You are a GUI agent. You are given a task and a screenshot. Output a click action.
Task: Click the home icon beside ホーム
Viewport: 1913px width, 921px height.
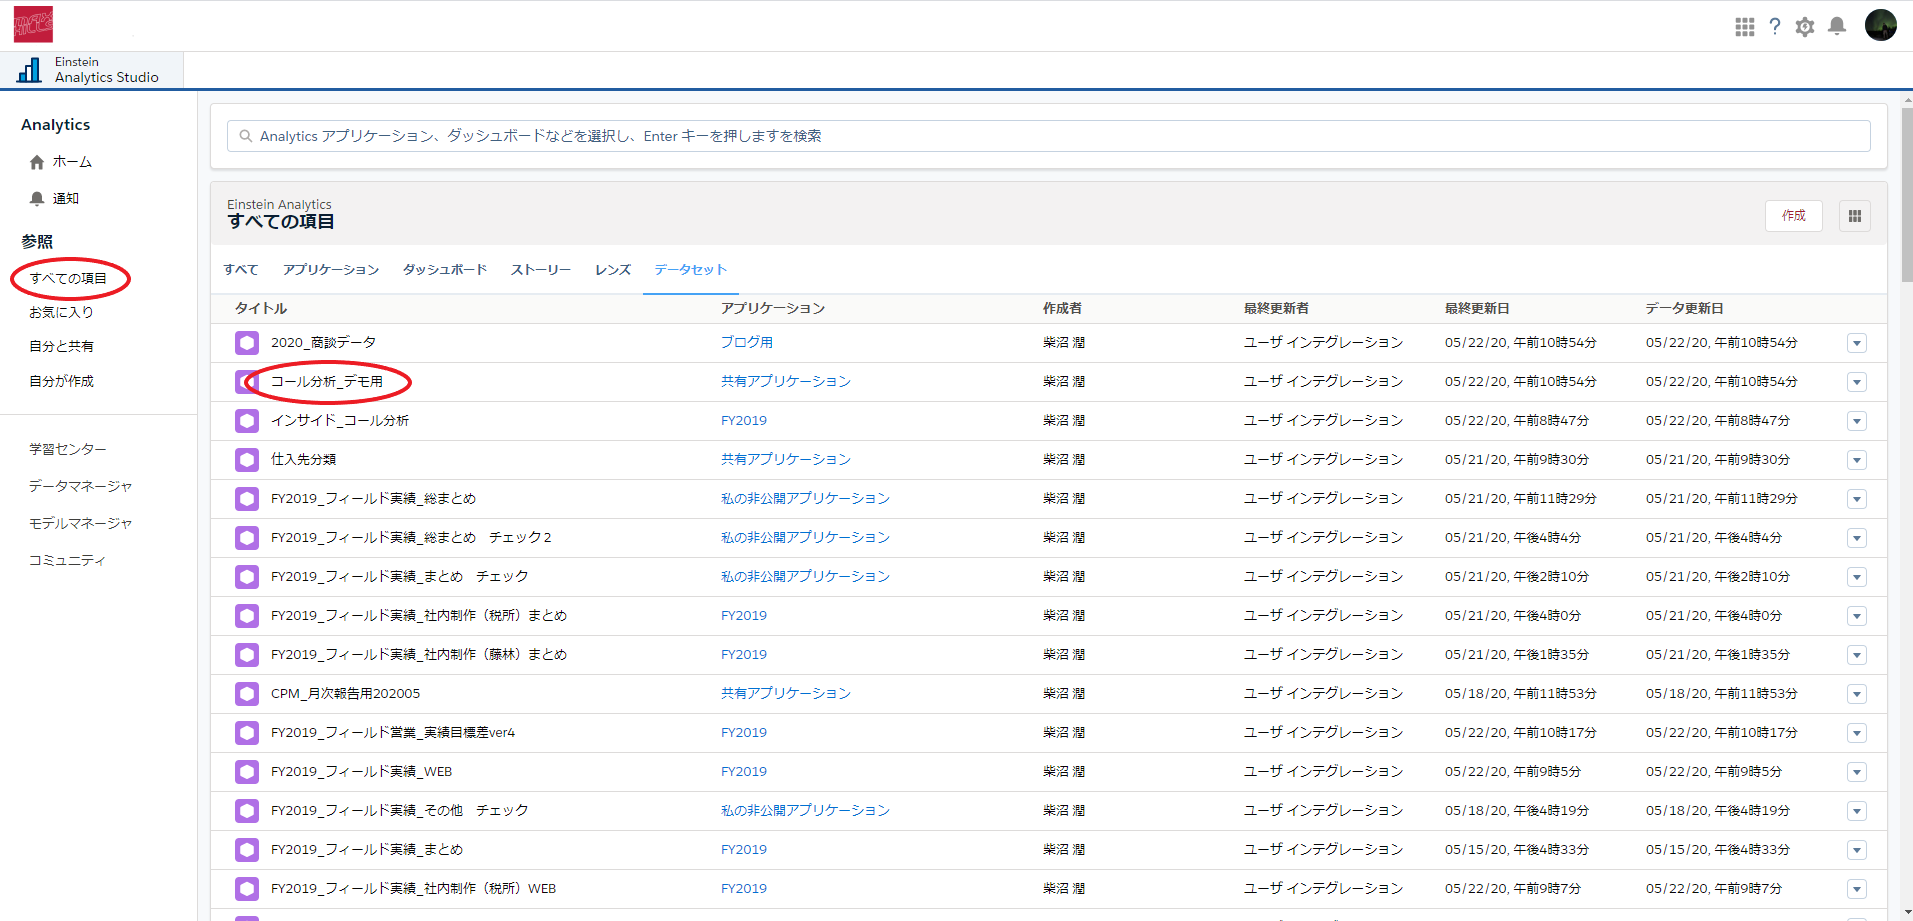[x=37, y=162]
